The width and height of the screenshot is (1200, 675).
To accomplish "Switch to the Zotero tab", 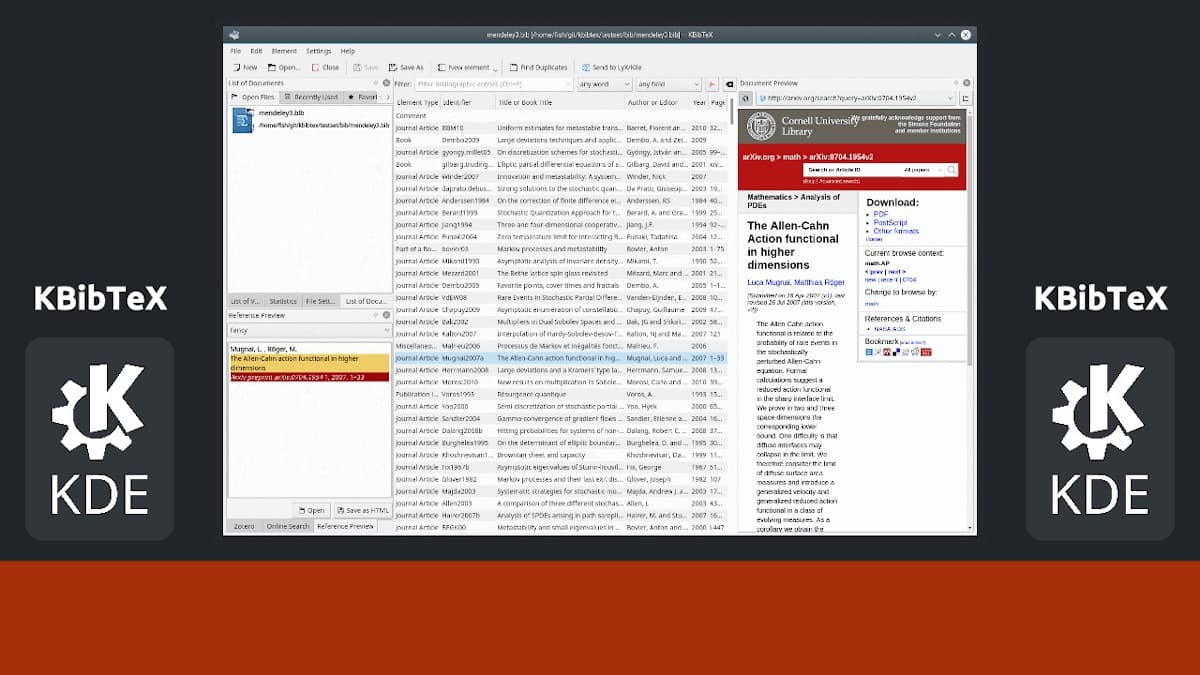I will pos(244,526).
